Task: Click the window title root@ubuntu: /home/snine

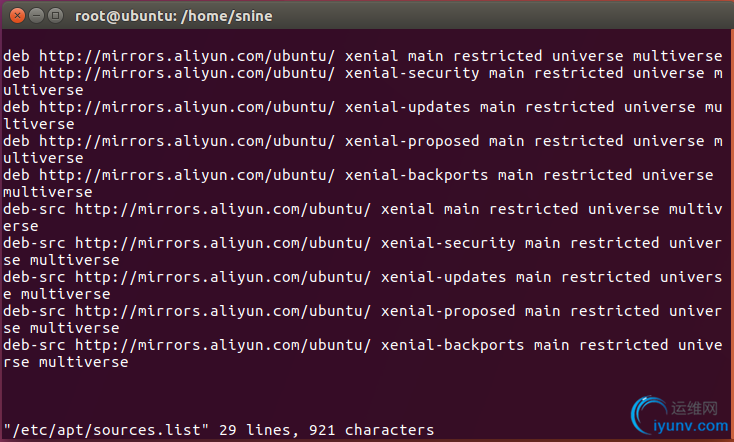Action: [174, 16]
